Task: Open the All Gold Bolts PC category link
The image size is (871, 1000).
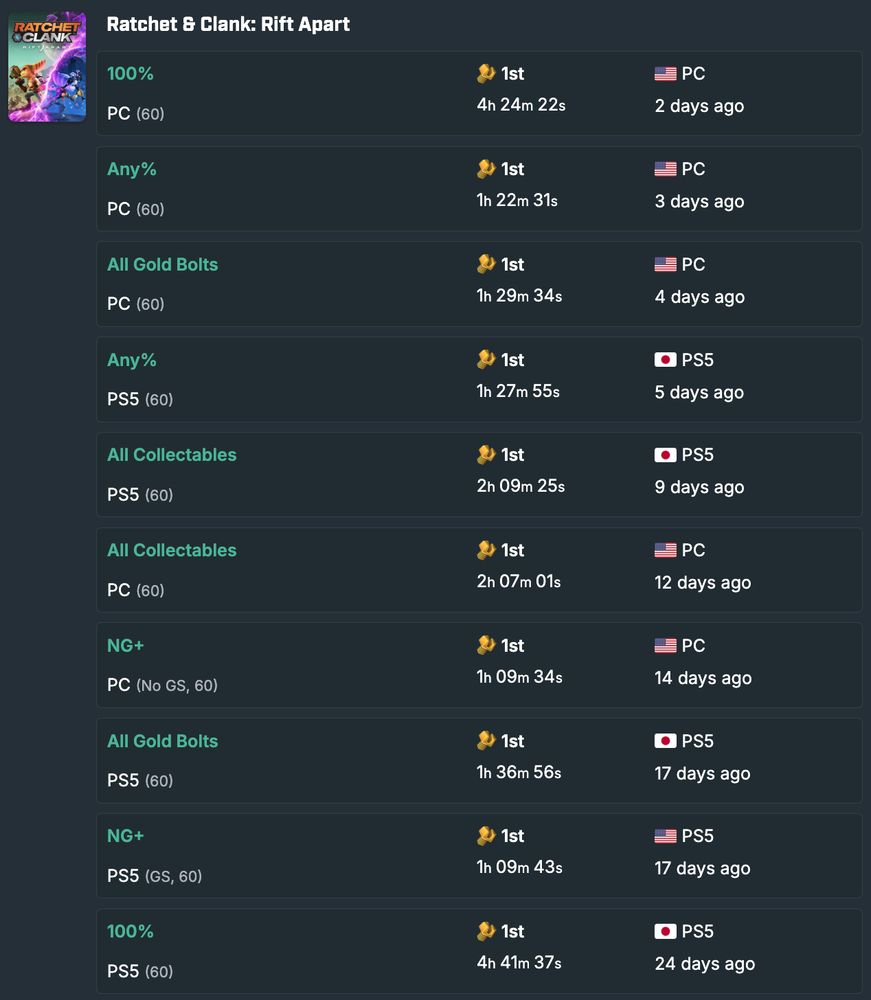Action: click(x=163, y=264)
